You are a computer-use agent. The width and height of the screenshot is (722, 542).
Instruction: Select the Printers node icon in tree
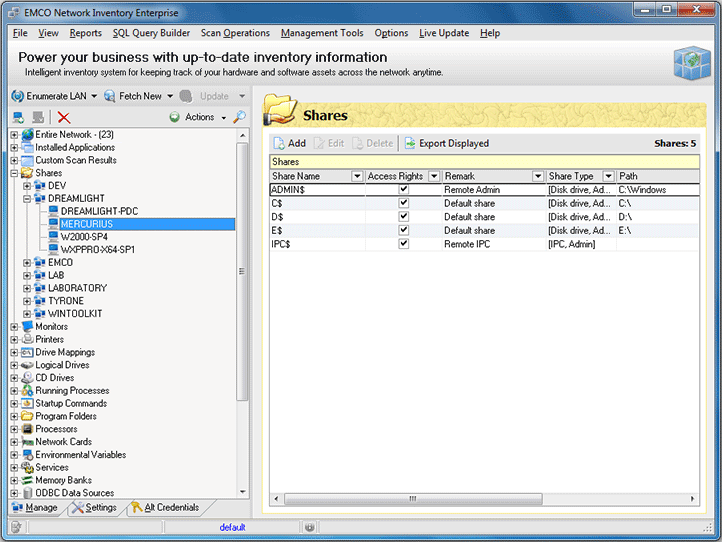pos(28,339)
